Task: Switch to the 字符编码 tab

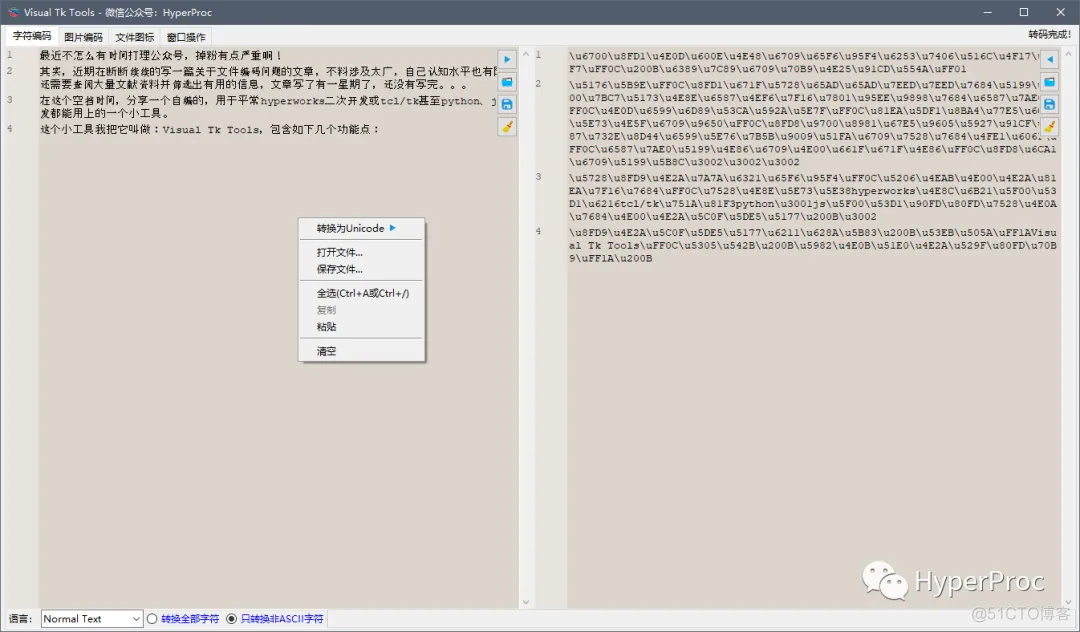Action: (x=32, y=36)
